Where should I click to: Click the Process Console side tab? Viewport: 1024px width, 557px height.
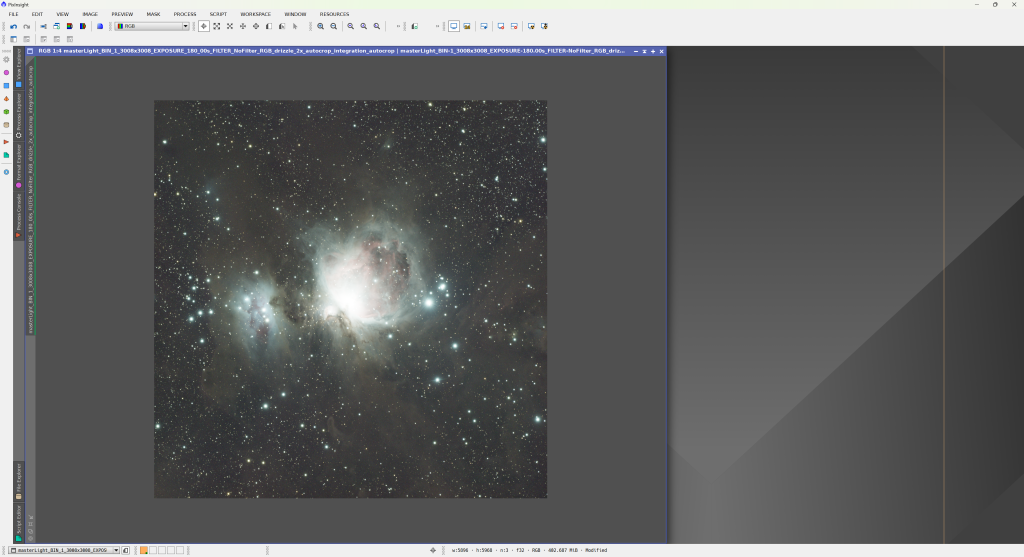[18, 215]
